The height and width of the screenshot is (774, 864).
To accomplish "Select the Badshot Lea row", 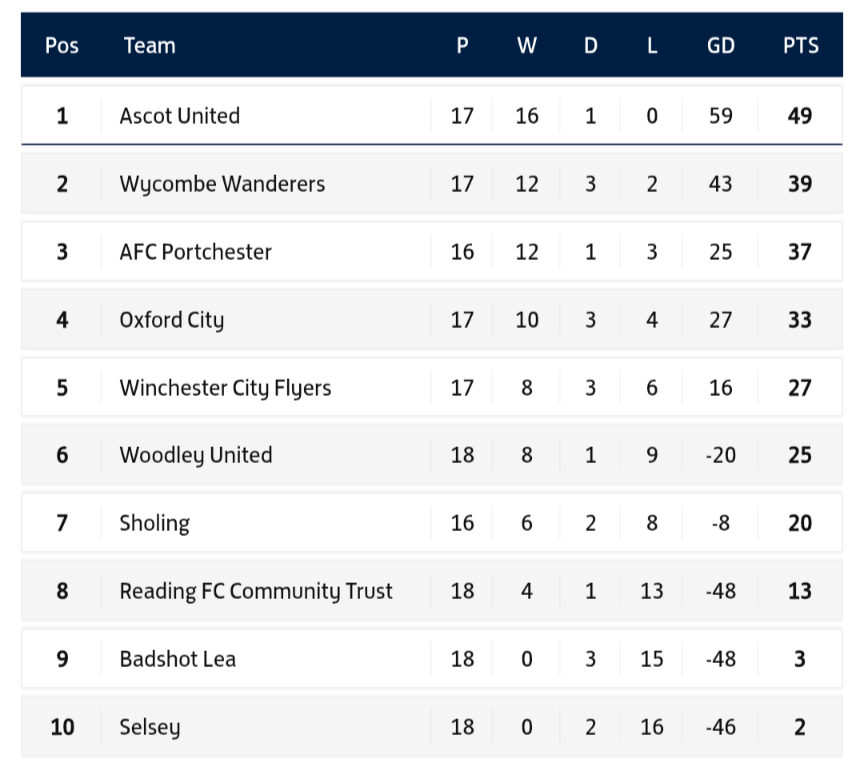I will pos(431,659).
